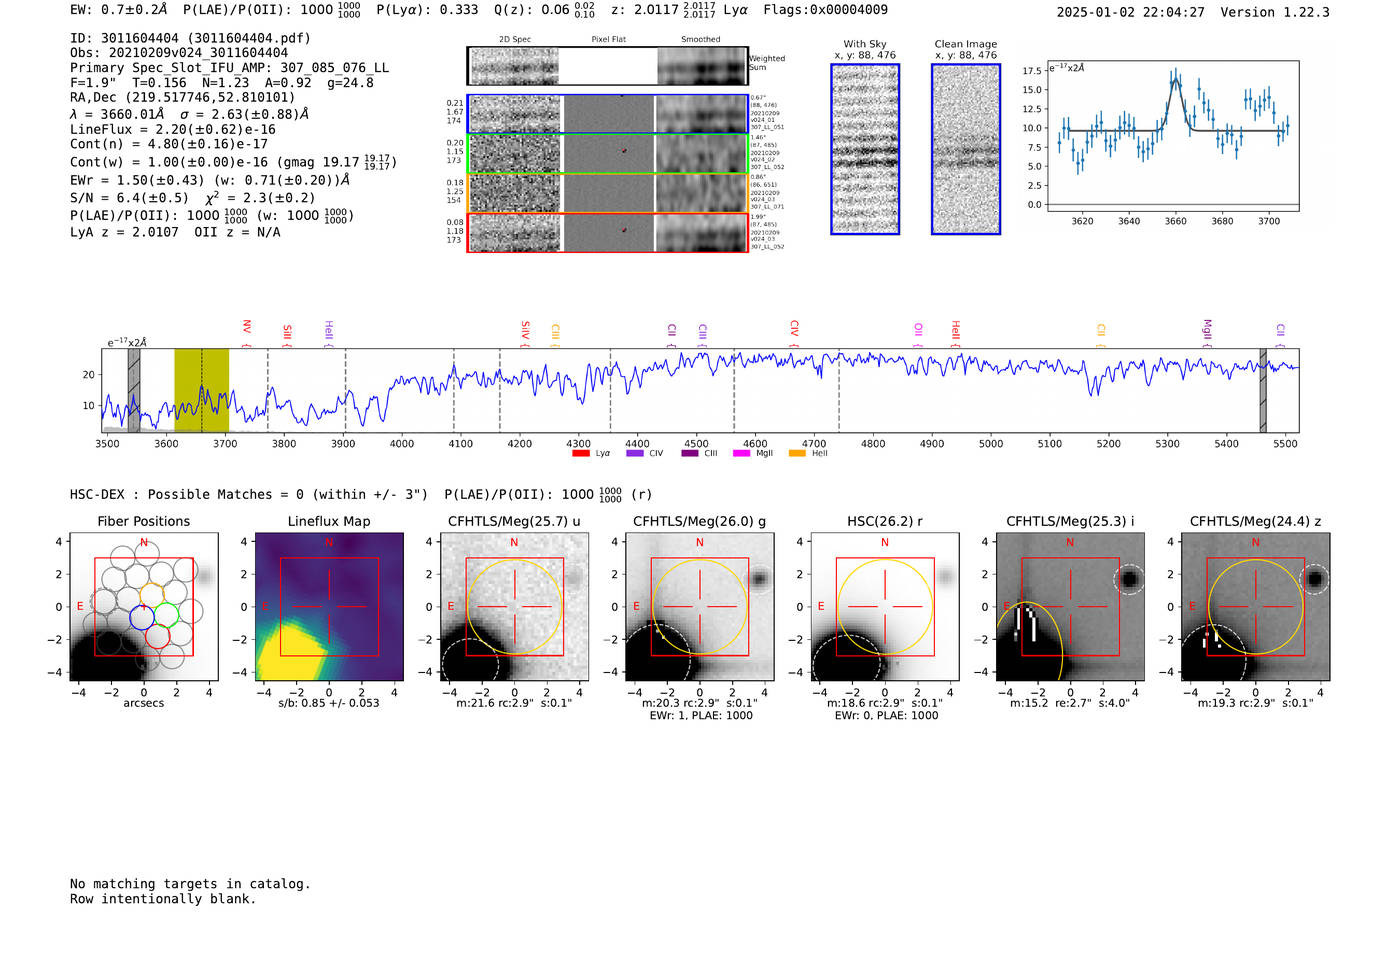Click the red Lyα legend swatch
Screen dimensions: 1400x953
(580, 454)
